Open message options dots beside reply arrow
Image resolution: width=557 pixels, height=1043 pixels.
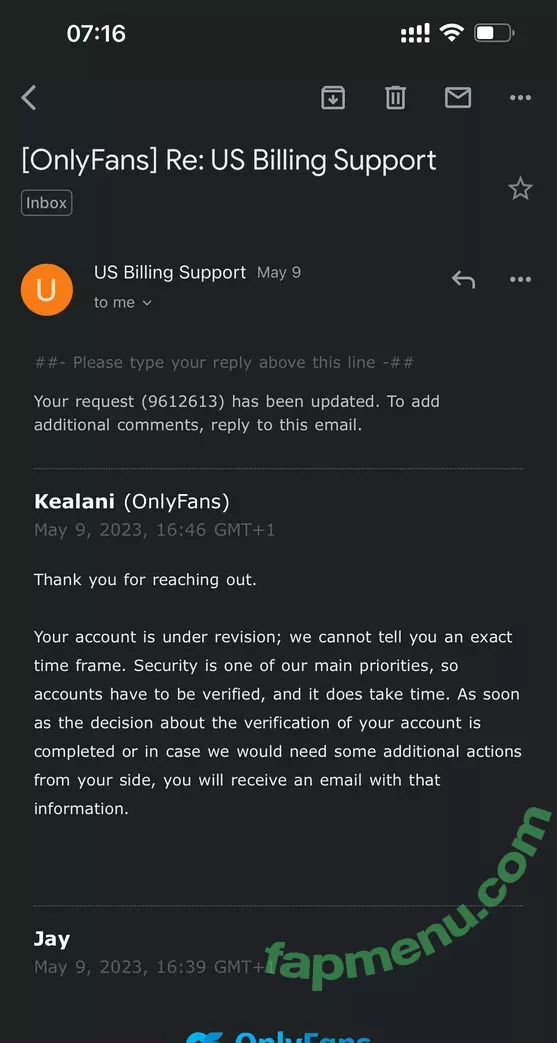(x=520, y=279)
